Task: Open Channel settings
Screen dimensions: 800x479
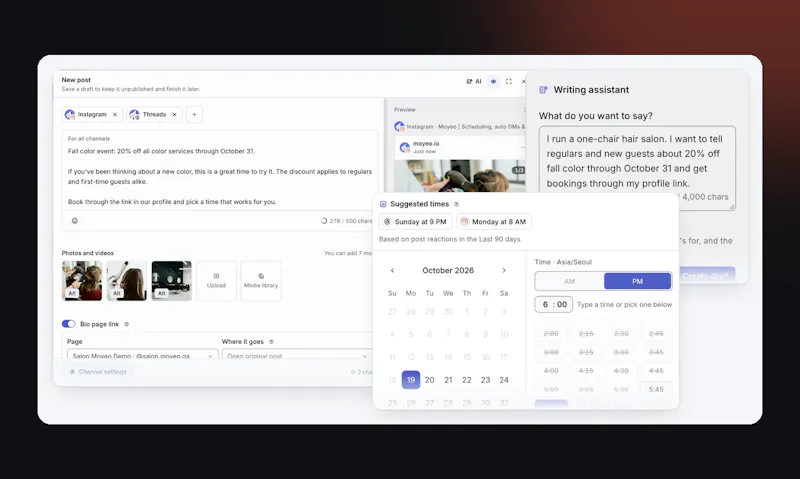Action: point(98,372)
